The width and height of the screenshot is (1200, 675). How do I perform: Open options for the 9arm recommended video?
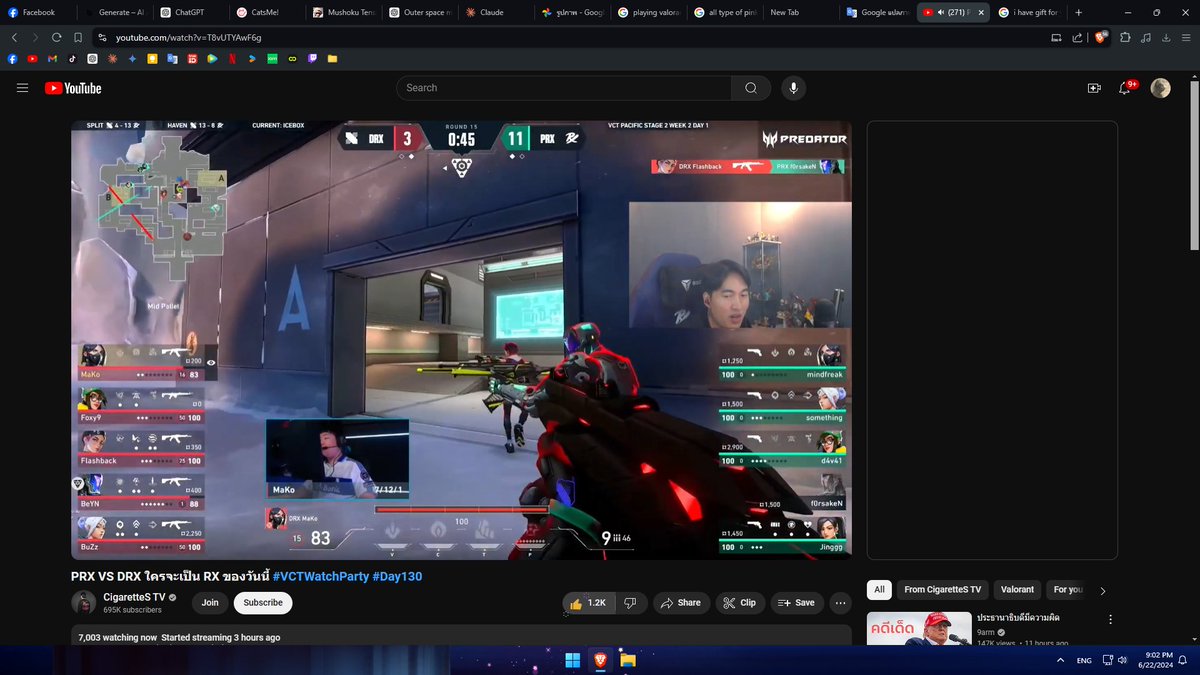1110,619
